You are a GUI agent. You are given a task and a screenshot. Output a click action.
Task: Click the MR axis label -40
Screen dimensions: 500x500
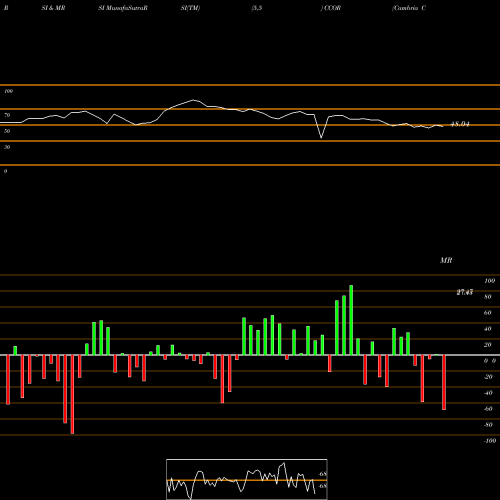click(x=488, y=393)
